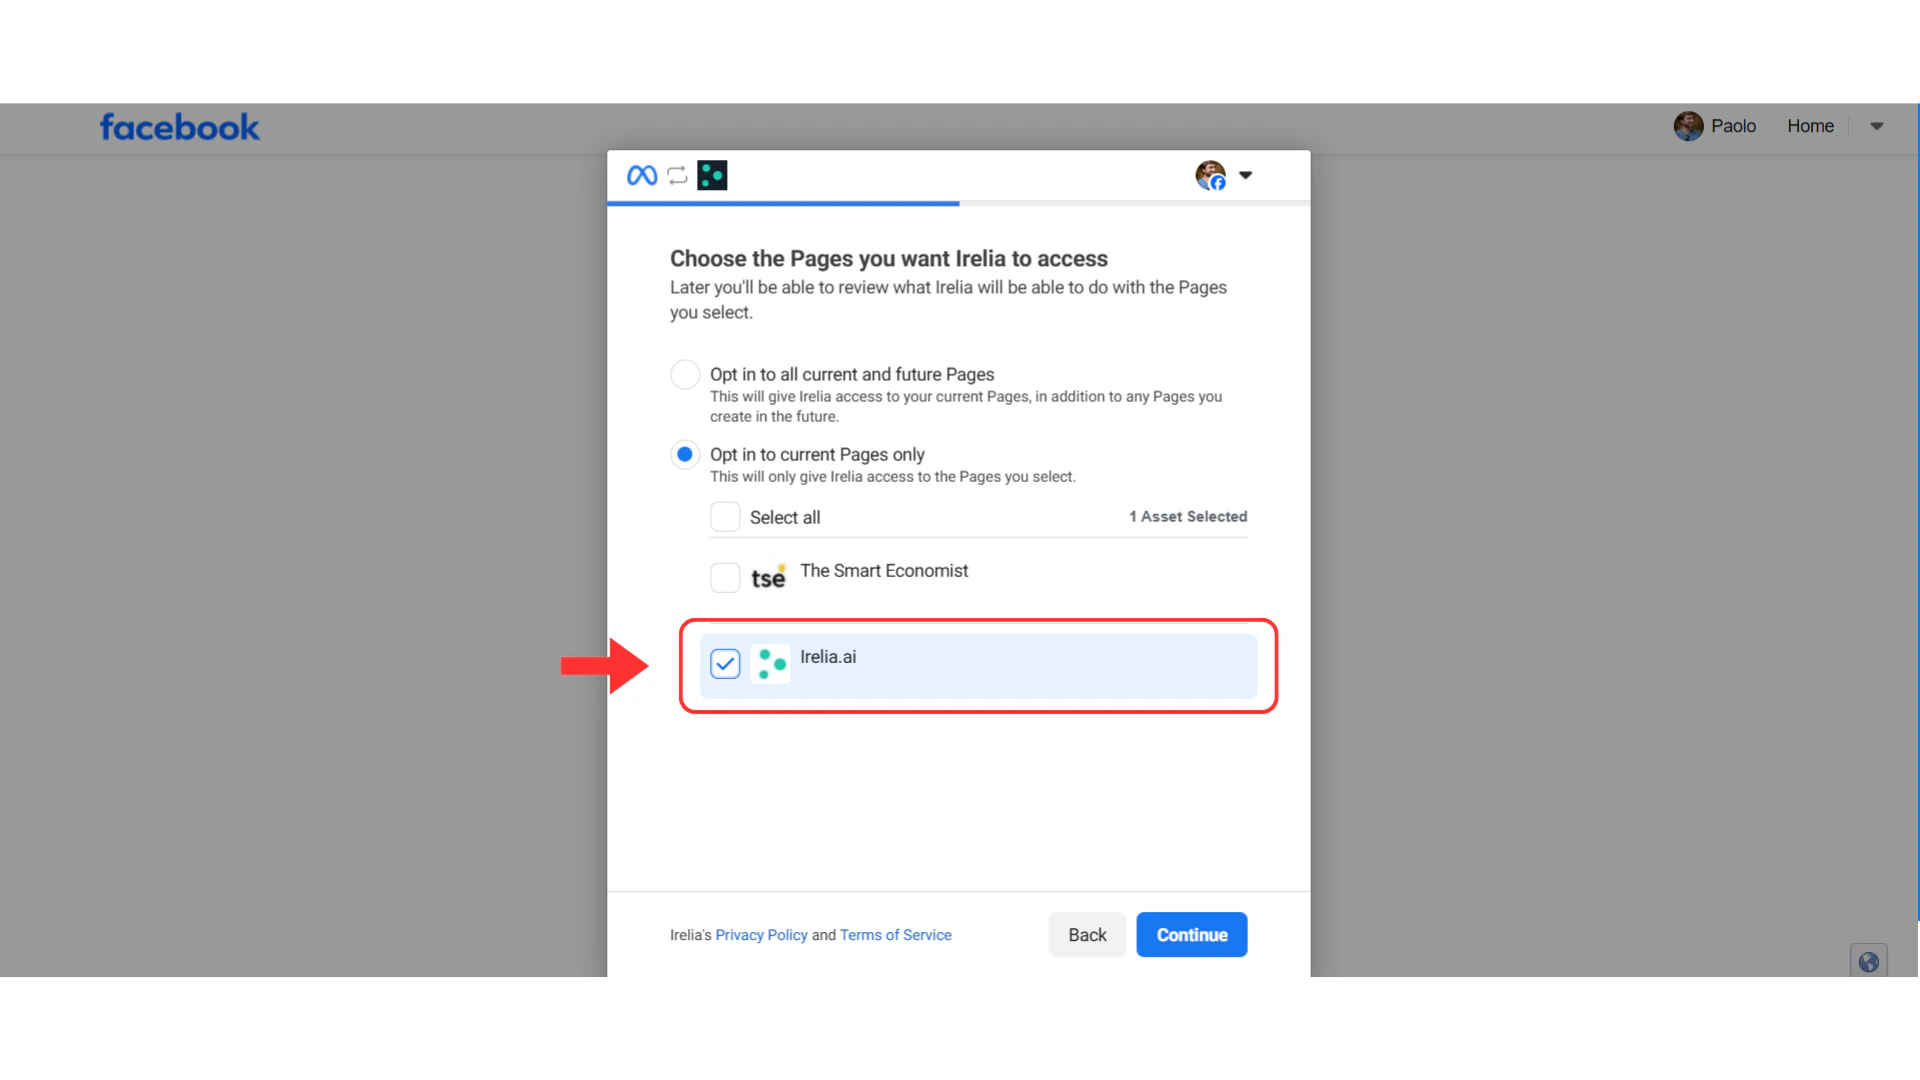This screenshot has height=1080, width=1920.
Task: Click the blue progress bar at dialog top
Action: (x=783, y=203)
